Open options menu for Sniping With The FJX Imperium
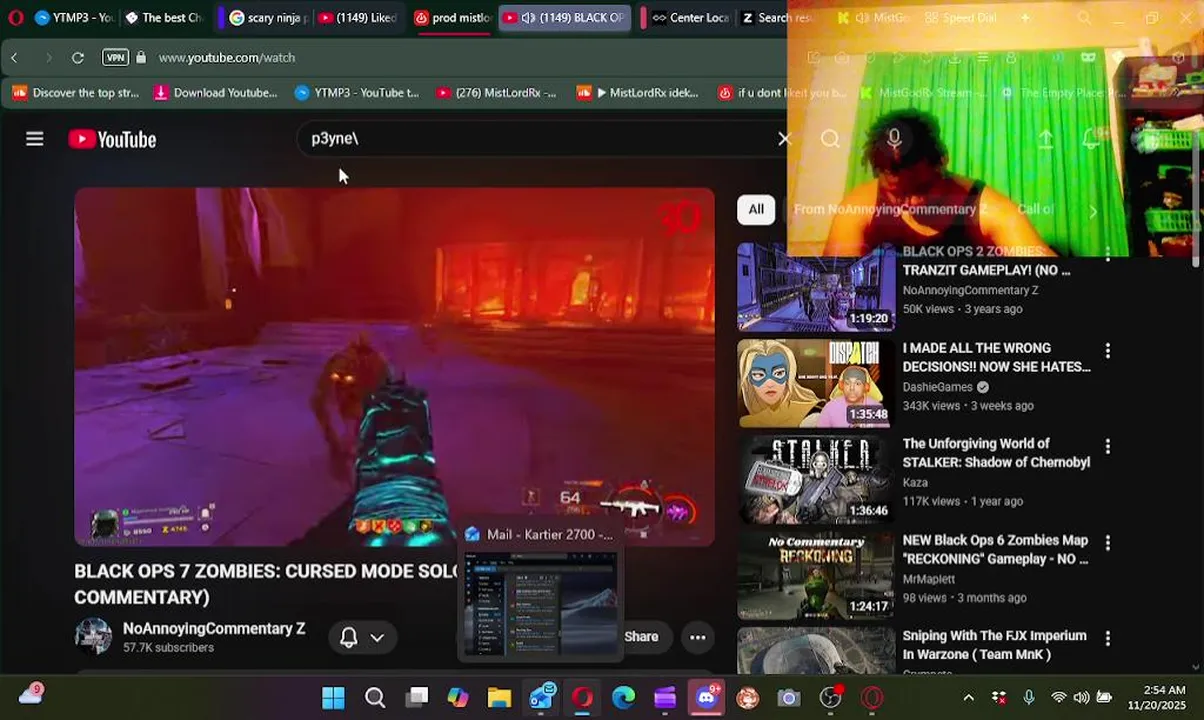This screenshot has height=720, width=1204. (x=1107, y=638)
